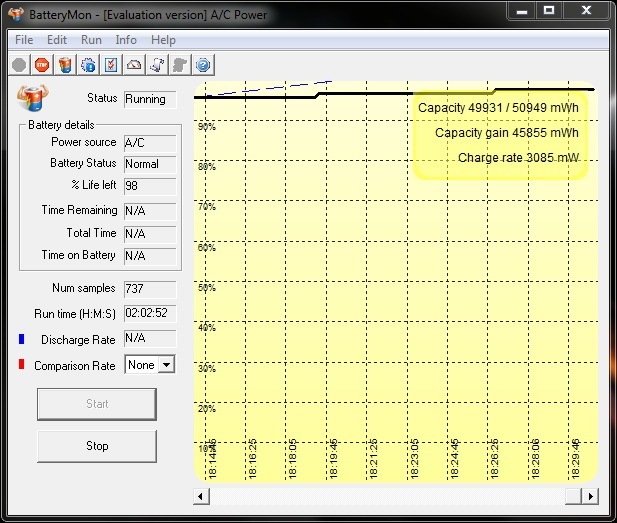Screen dimensions: 617x523
Task: Click the BatteryMon title bar app icon
Action: coord(17,12)
